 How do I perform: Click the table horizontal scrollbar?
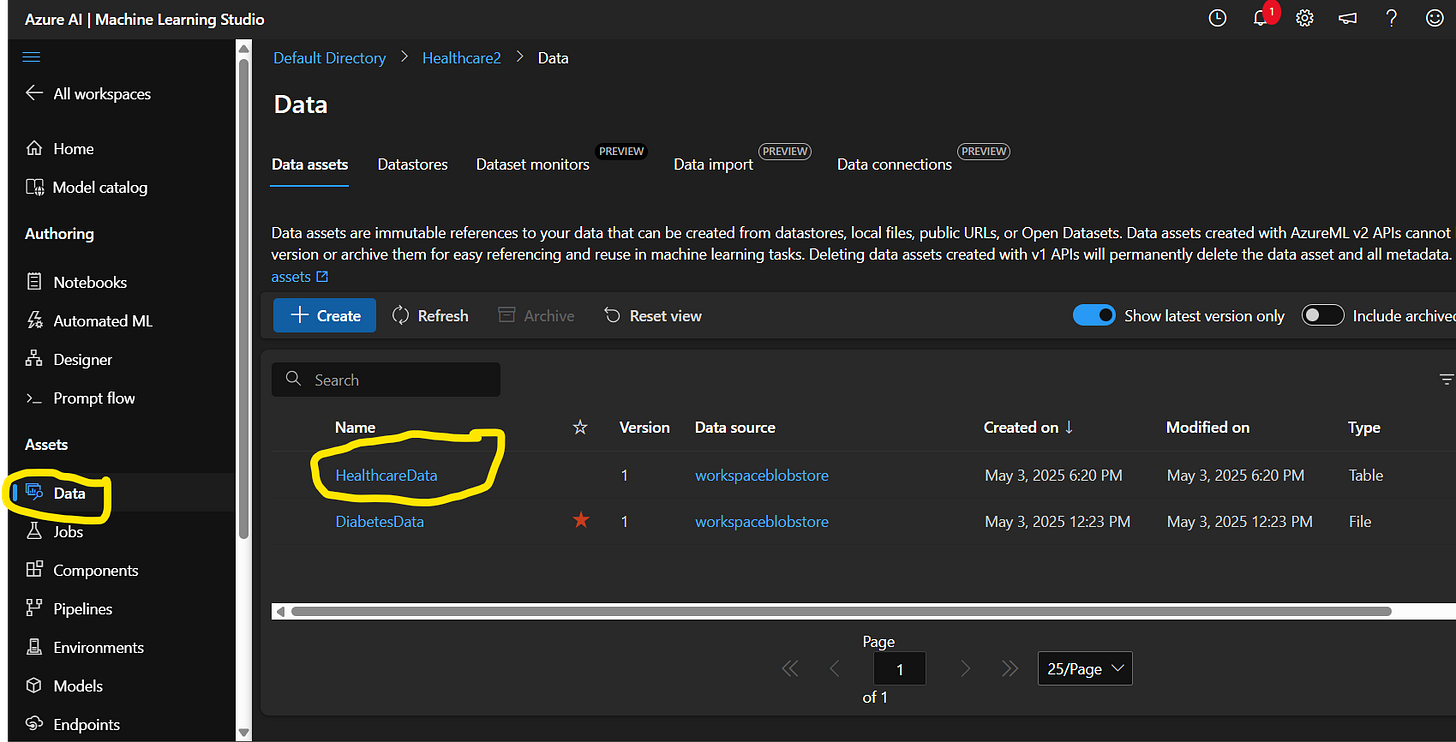click(841, 611)
